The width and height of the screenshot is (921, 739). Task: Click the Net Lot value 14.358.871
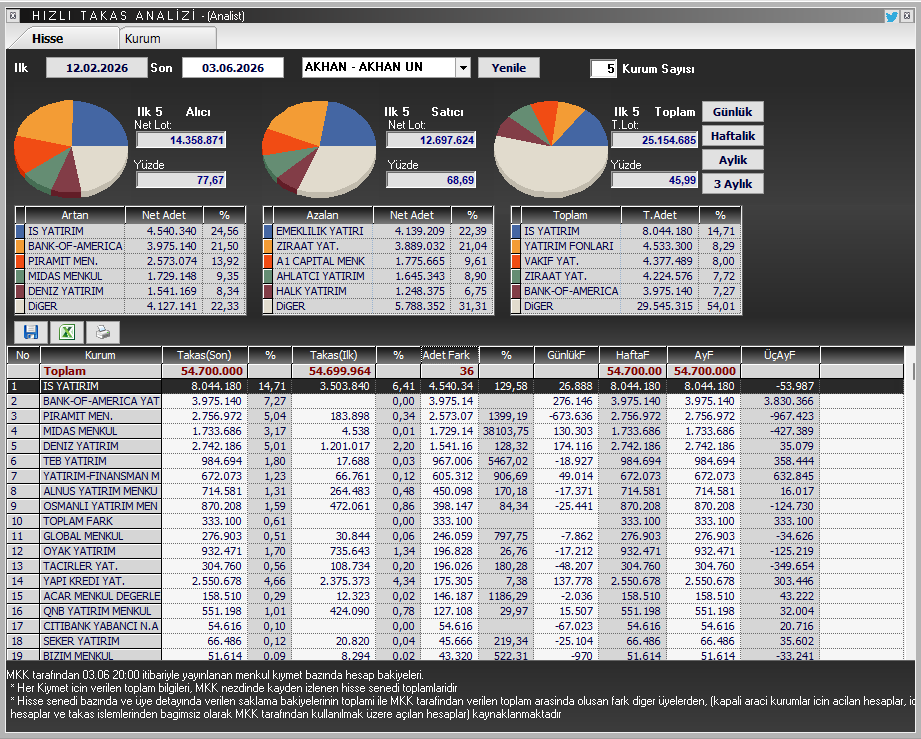181,140
